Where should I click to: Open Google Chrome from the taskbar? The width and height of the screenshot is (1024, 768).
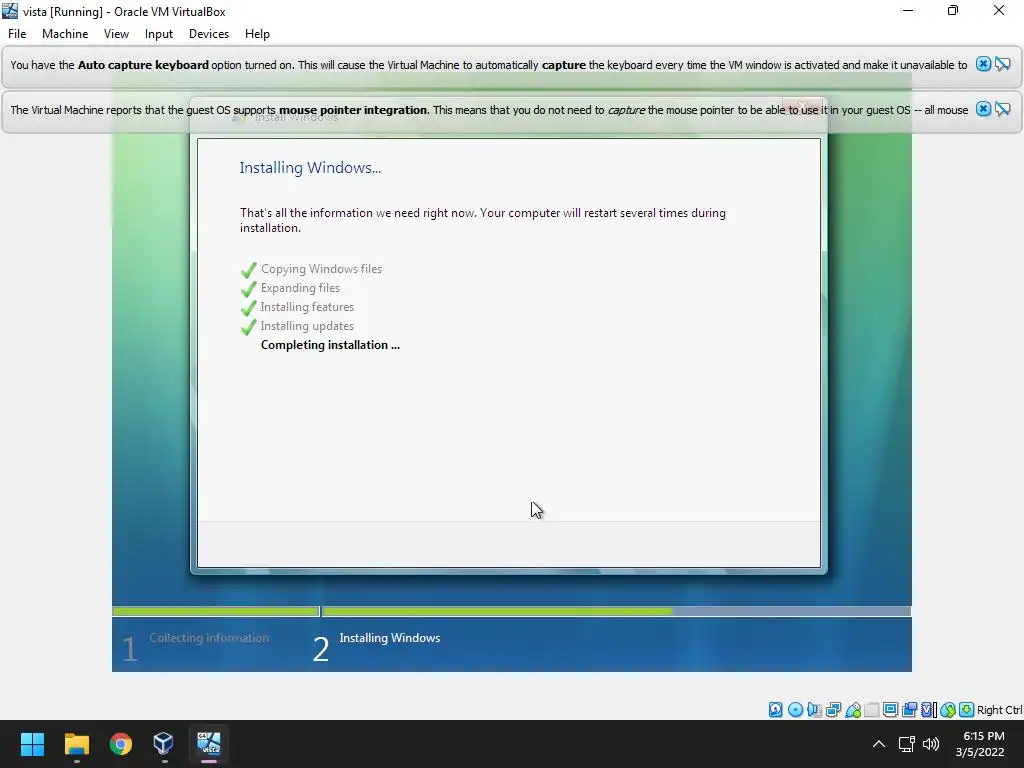(x=121, y=743)
